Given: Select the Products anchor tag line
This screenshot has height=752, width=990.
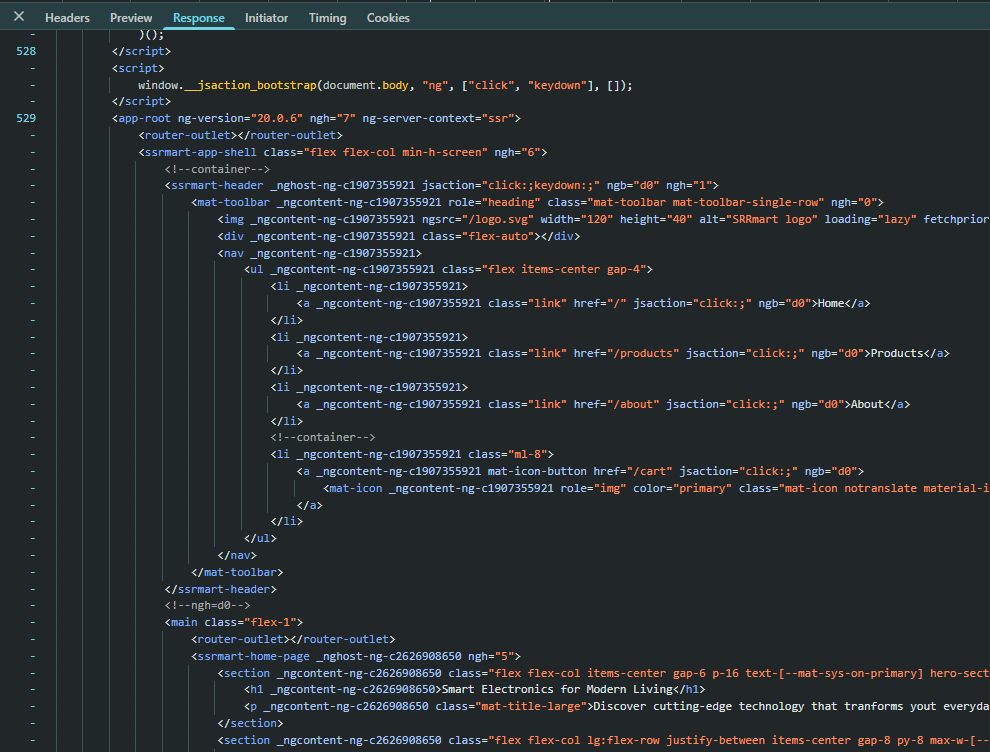Looking at the screenshot, I should [622, 353].
